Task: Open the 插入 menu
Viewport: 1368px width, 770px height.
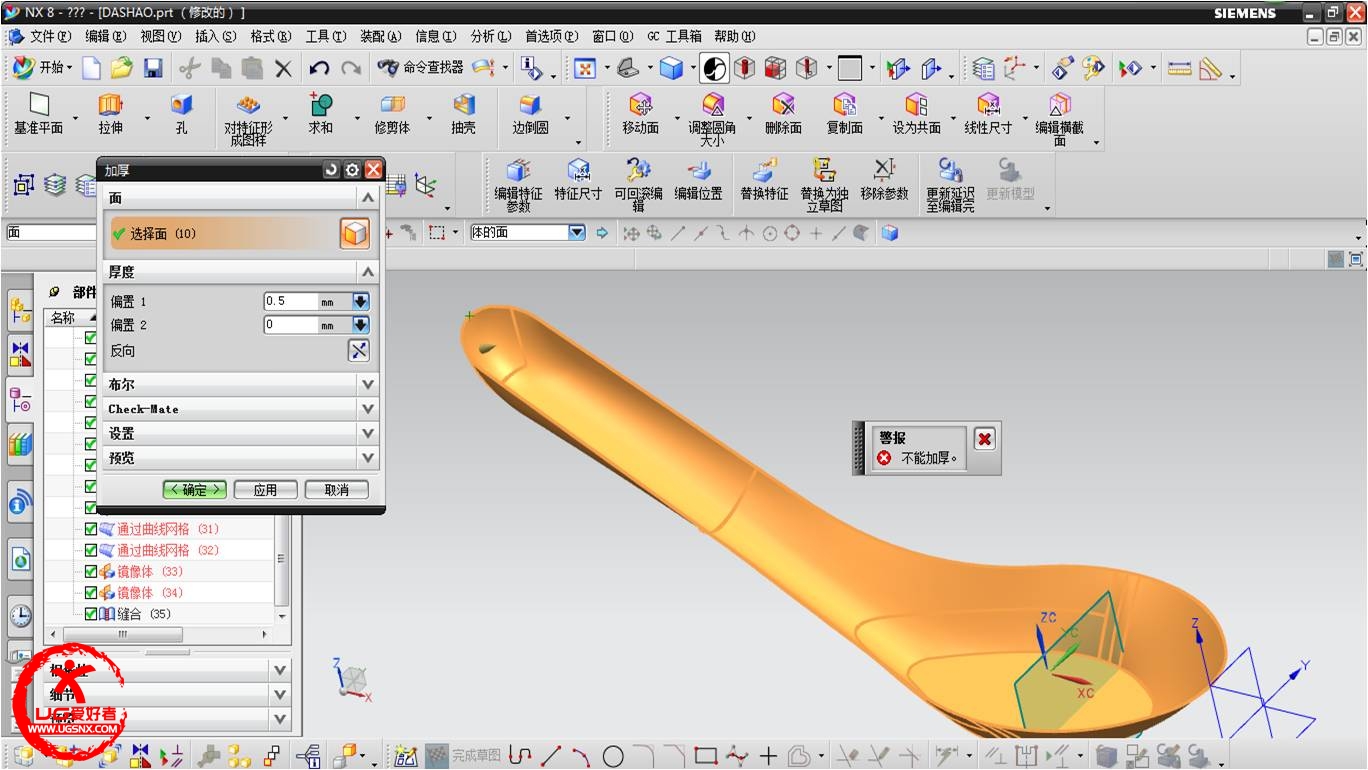Action: click(215, 36)
